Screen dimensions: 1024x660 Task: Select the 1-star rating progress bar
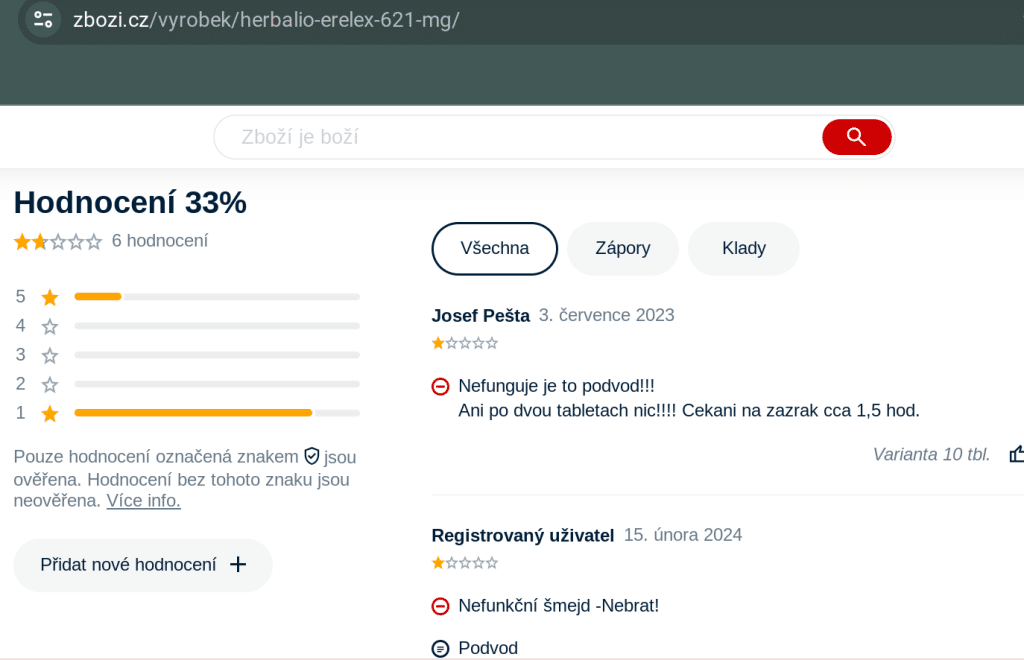coord(217,413)
